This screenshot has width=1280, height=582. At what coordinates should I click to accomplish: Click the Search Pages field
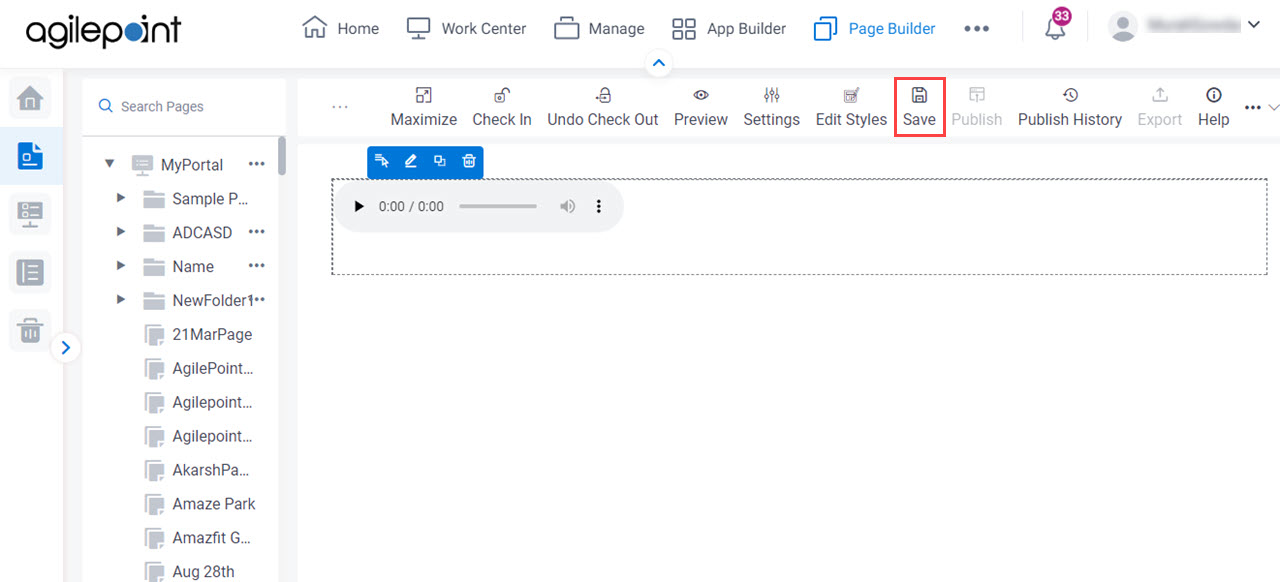point(184,106)
